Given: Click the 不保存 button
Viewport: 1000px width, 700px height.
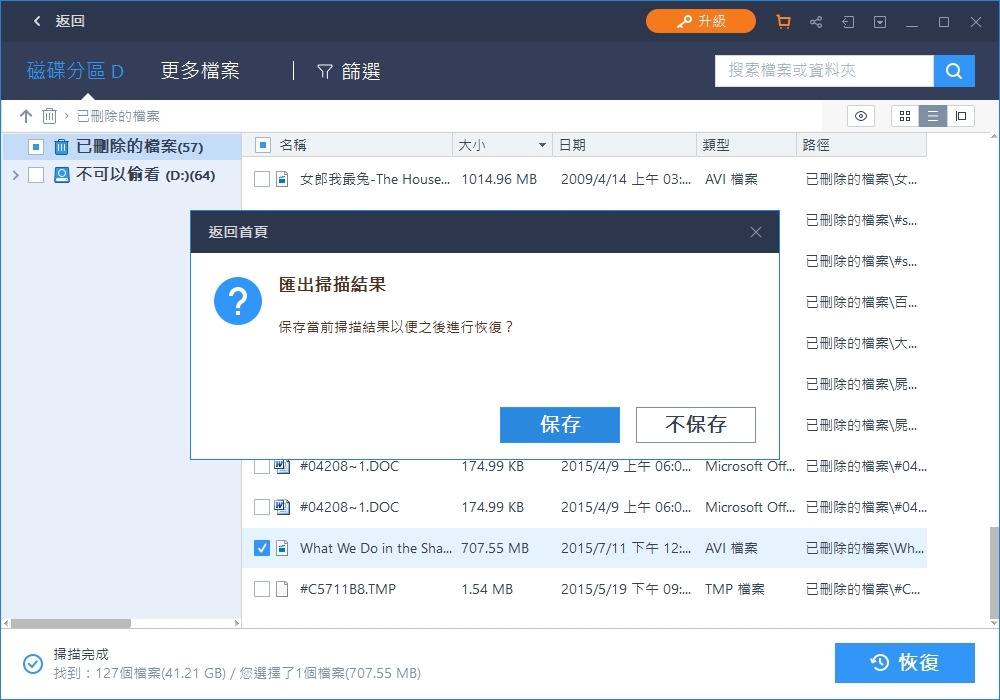Looking at the screenshot, I should point(696,425).
